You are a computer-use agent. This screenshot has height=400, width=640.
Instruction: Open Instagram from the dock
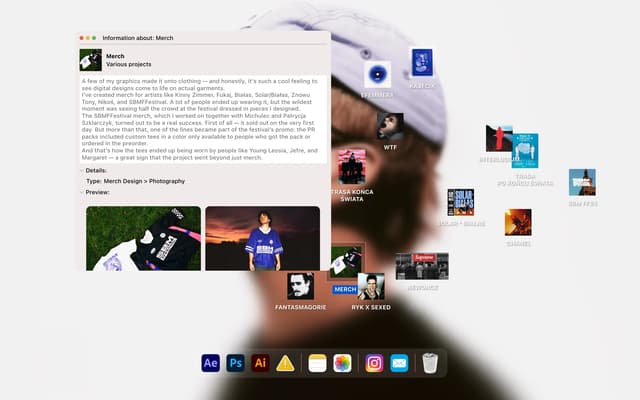point(374,363)
